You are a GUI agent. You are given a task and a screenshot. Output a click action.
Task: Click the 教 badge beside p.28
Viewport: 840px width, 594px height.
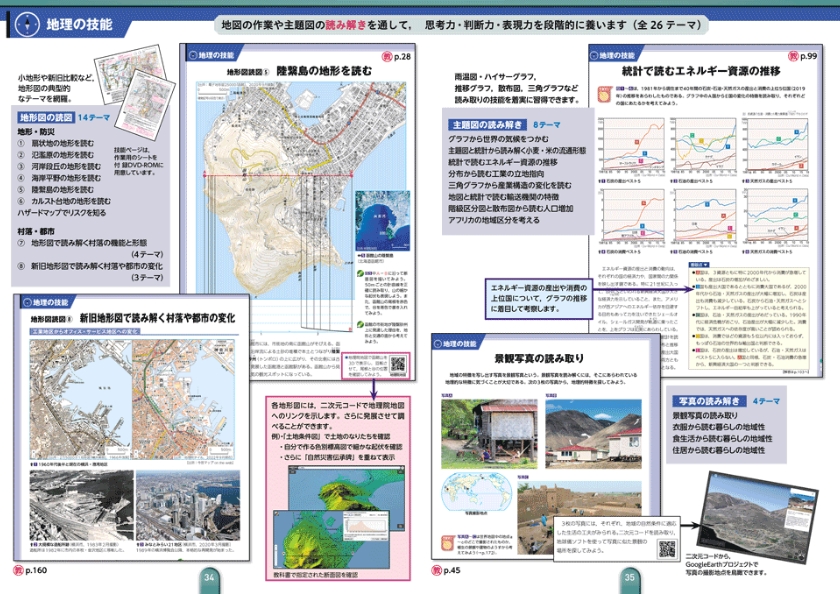[x=387, y=56]
